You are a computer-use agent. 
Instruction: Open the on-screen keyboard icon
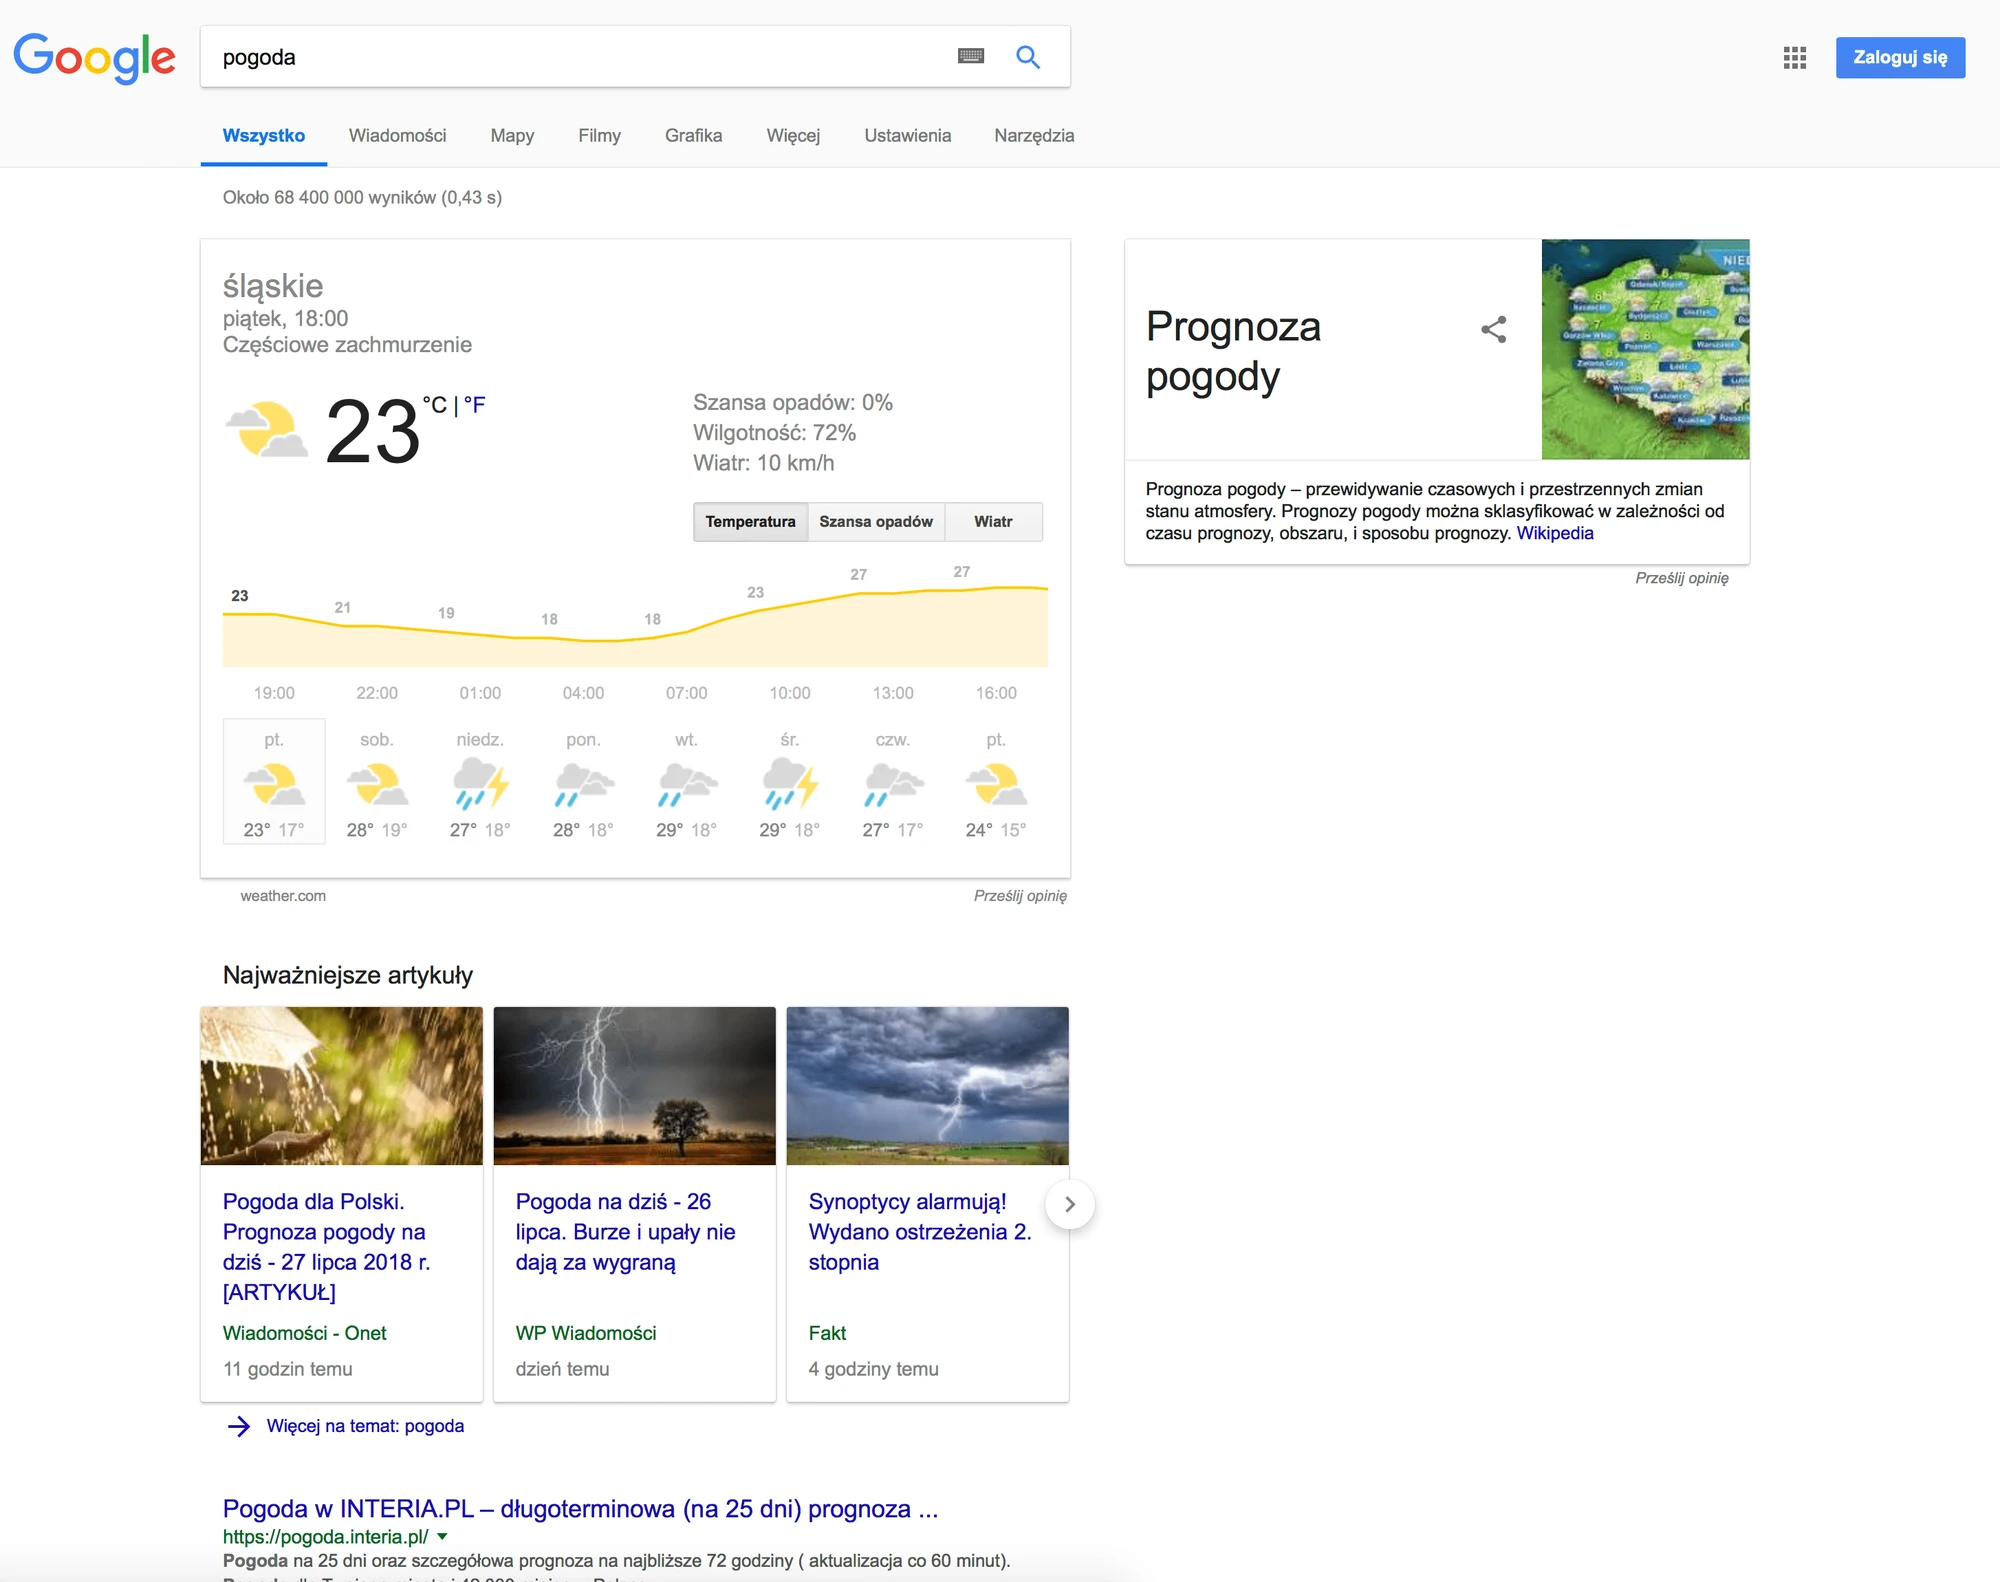971,57
